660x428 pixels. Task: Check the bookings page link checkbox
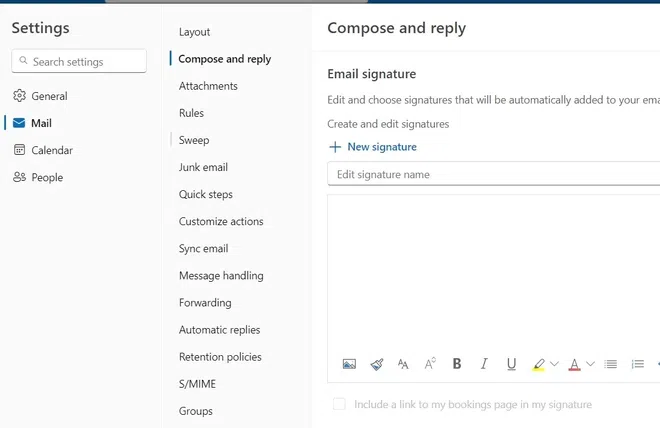[339, 405]
